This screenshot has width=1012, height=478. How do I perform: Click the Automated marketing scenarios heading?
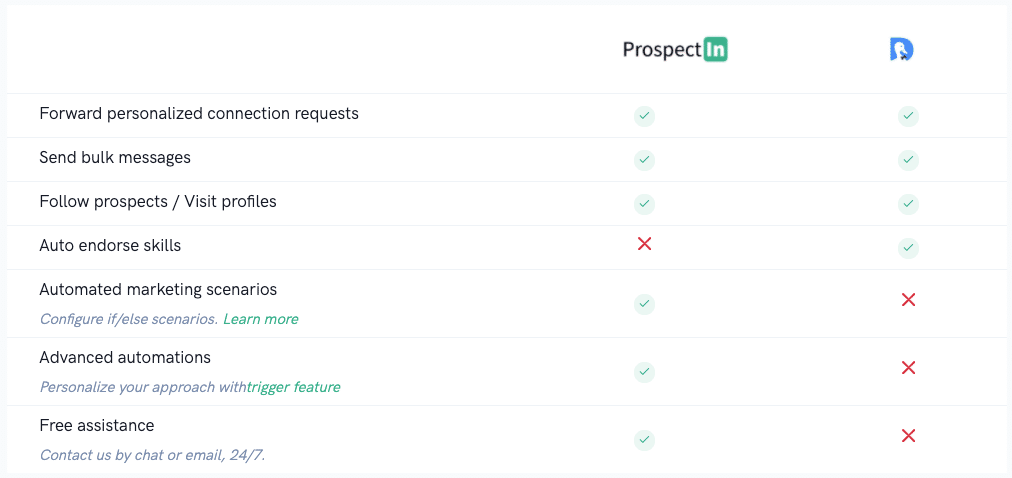158,290
